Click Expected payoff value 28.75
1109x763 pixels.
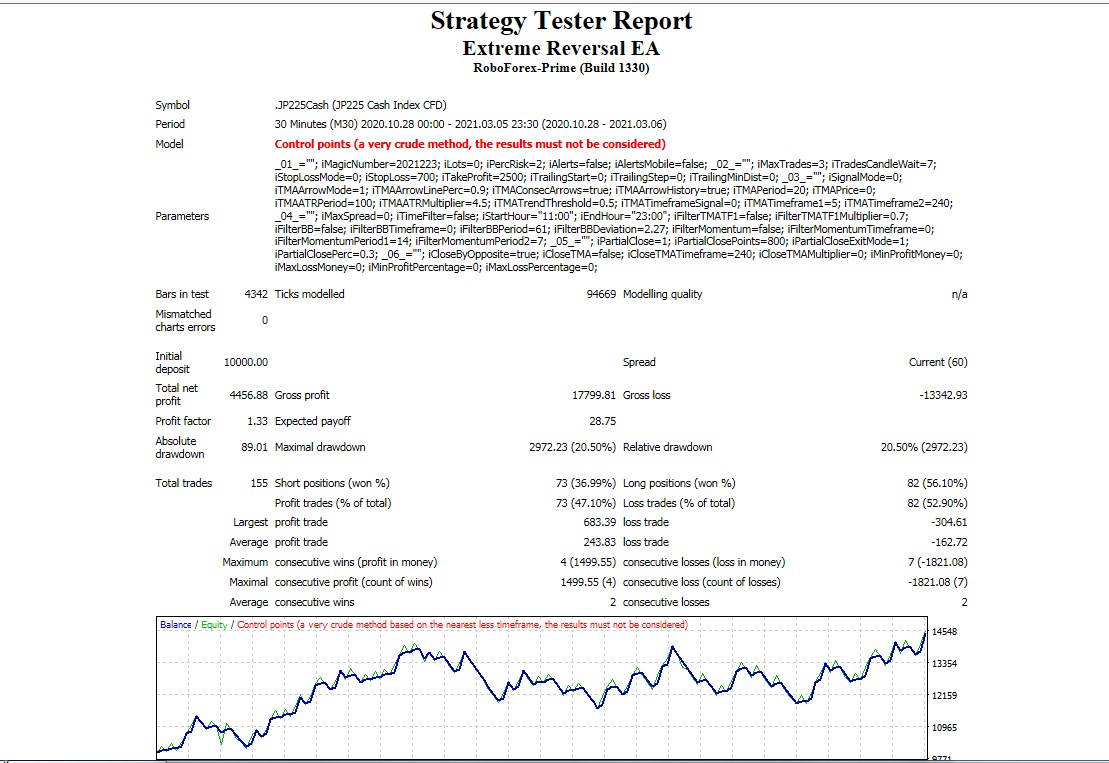pyautogui.click(x=603, y=421)
